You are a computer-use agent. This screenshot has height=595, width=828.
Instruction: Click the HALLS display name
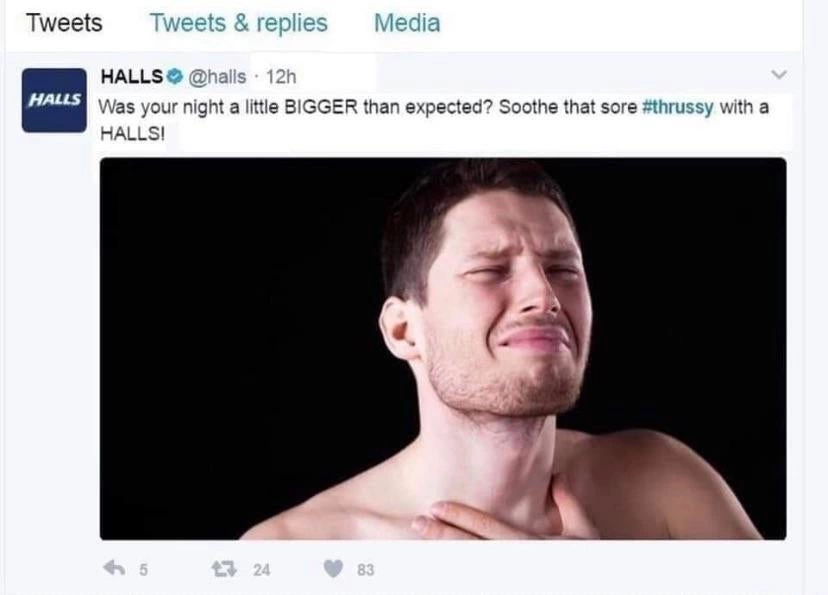pos(132,77)
